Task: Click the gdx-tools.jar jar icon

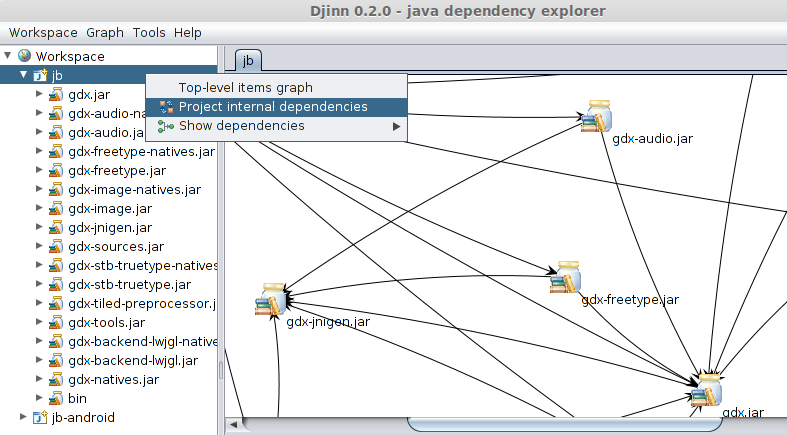Action: pyautogui.click(x=56, y=323)
